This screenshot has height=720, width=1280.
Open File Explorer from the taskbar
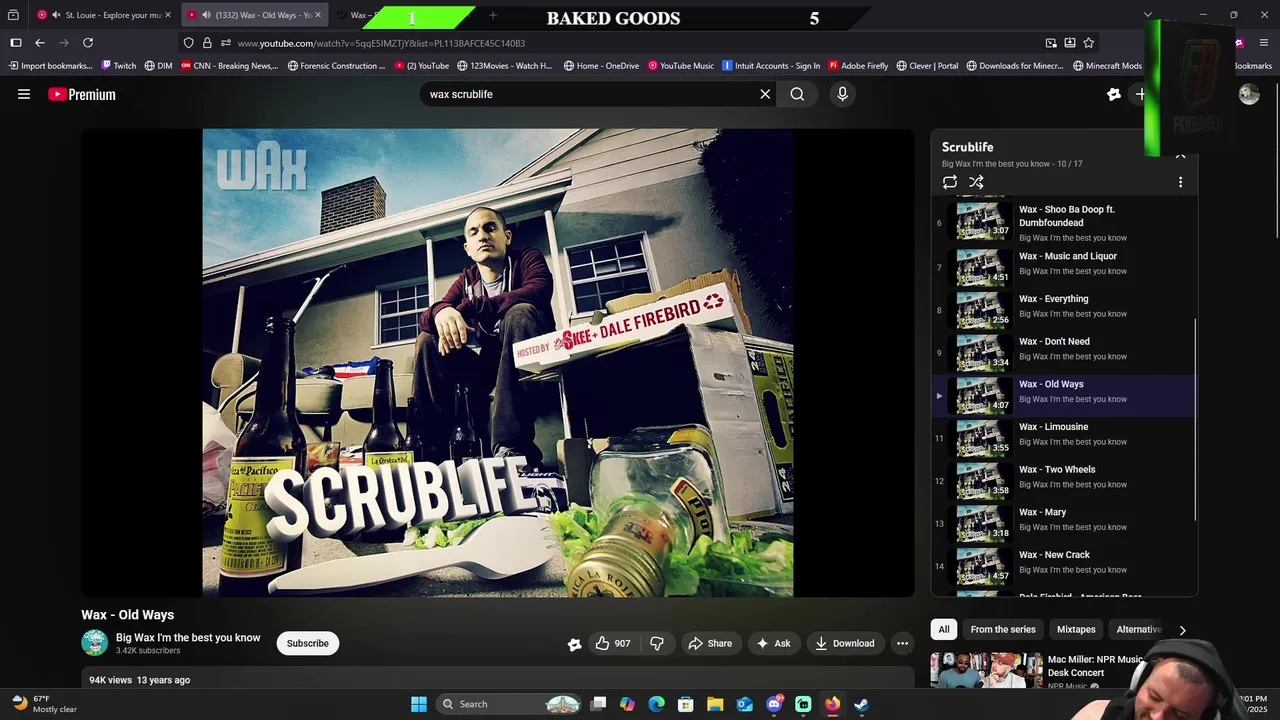715,704
